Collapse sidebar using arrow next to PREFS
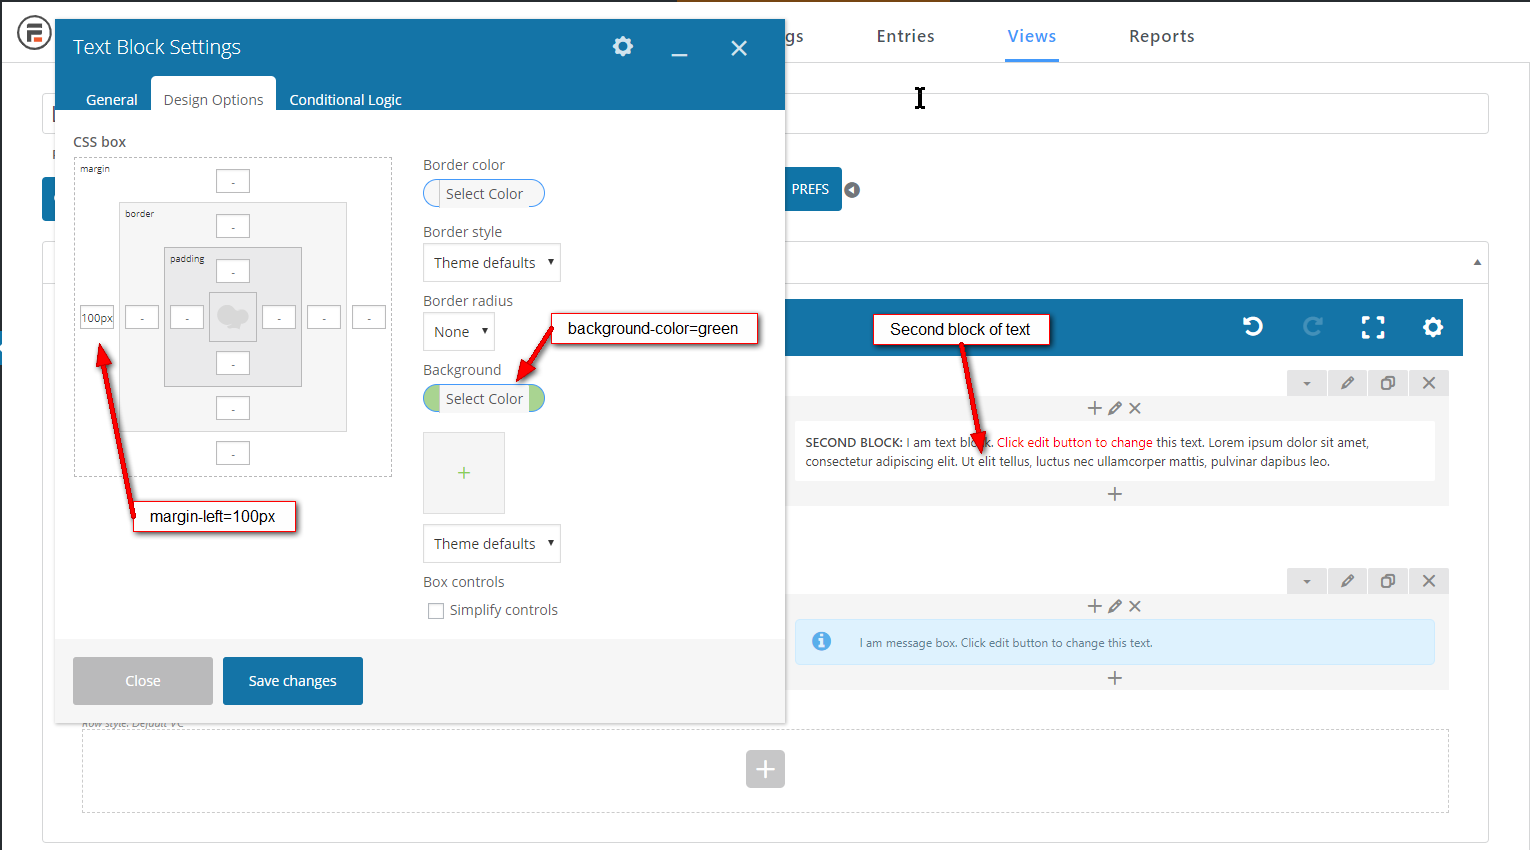1530x850 pixels. [852, 190]
